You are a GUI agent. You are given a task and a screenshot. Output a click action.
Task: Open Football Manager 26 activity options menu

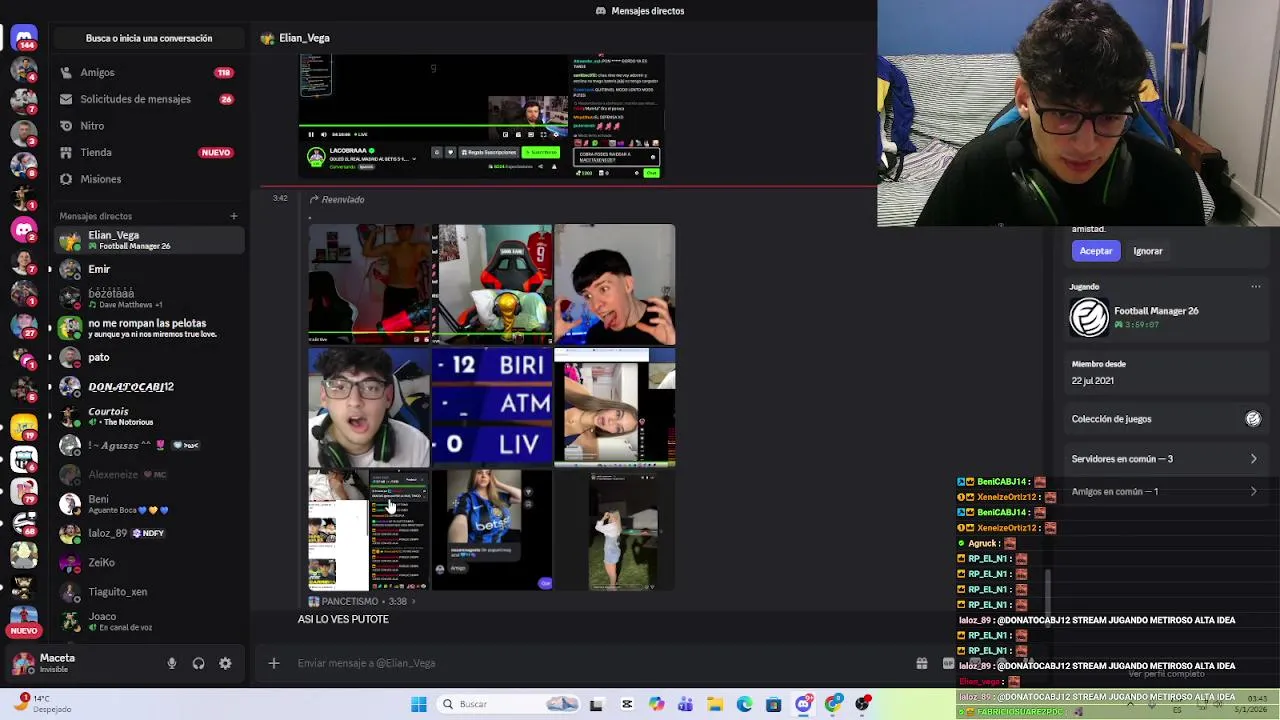pyautogui.click(x=1256, y=287)
